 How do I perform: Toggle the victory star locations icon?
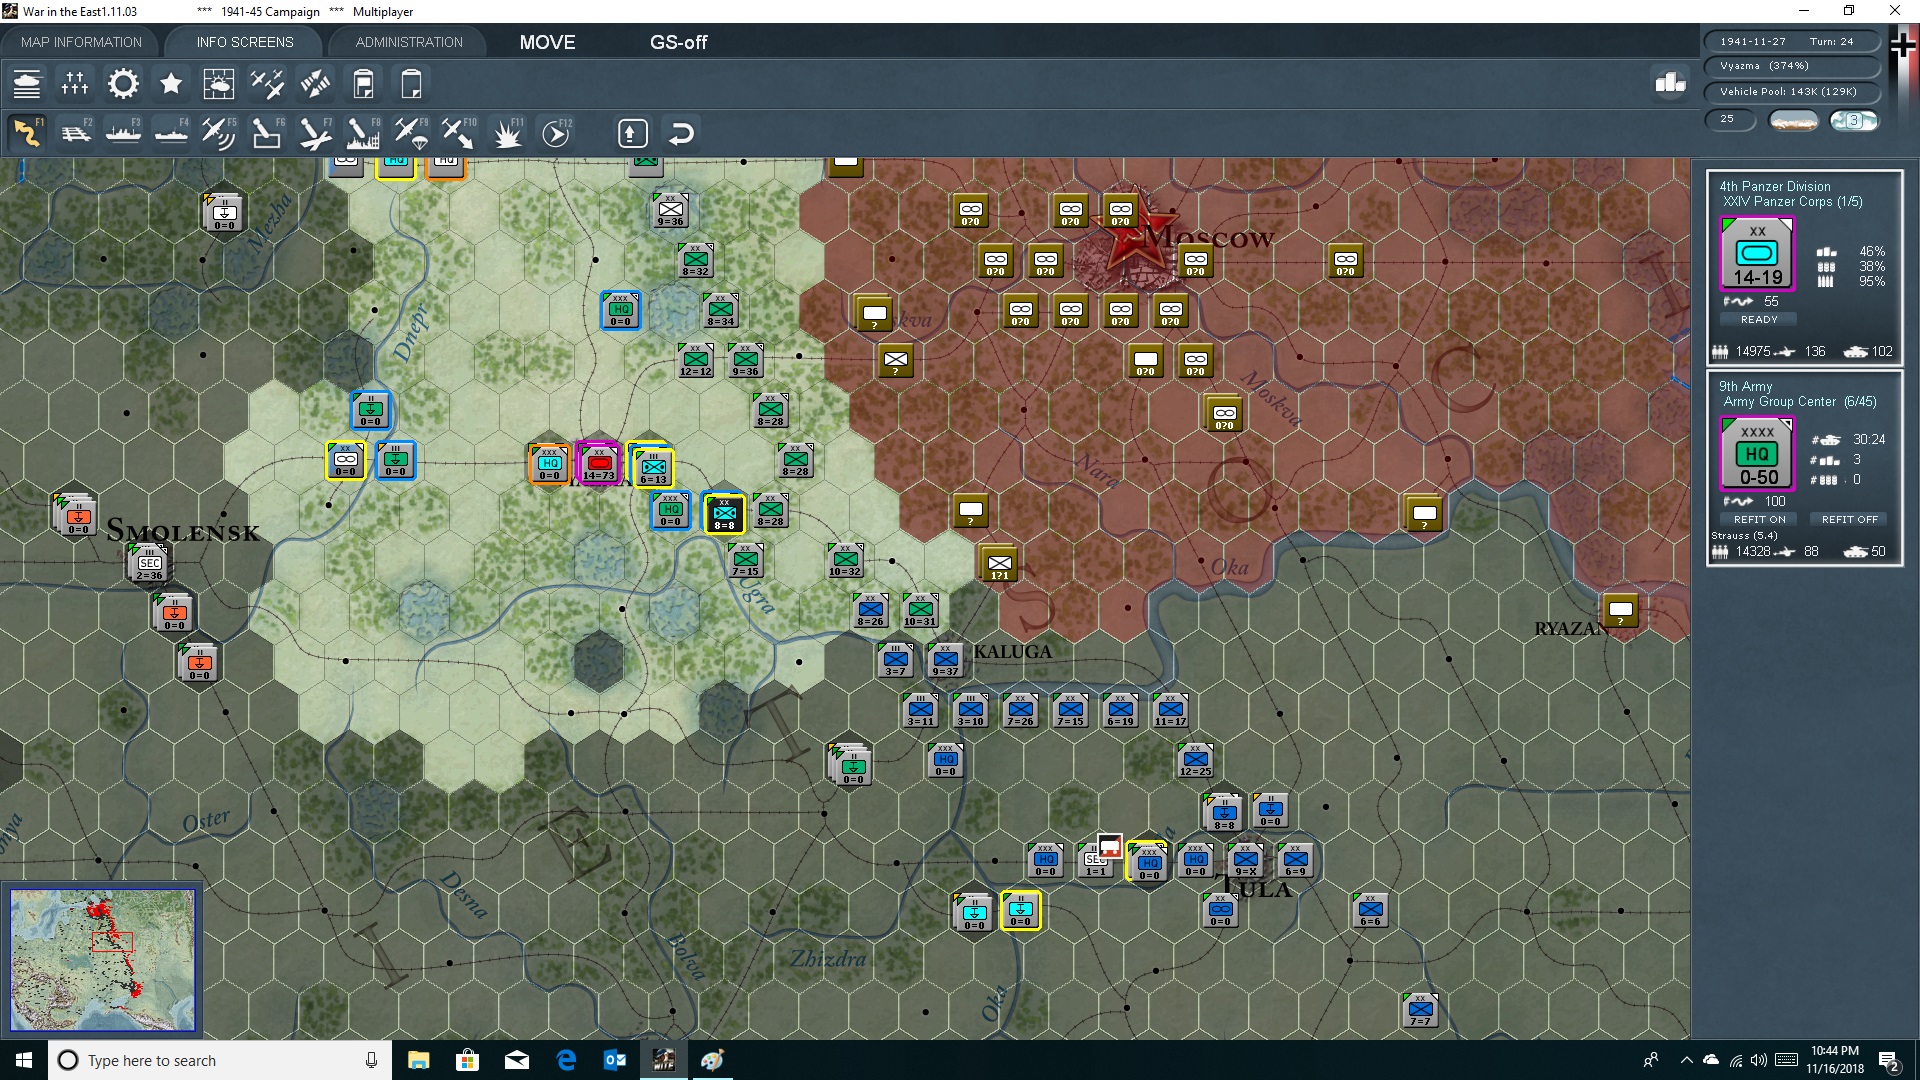click(171, 84)
